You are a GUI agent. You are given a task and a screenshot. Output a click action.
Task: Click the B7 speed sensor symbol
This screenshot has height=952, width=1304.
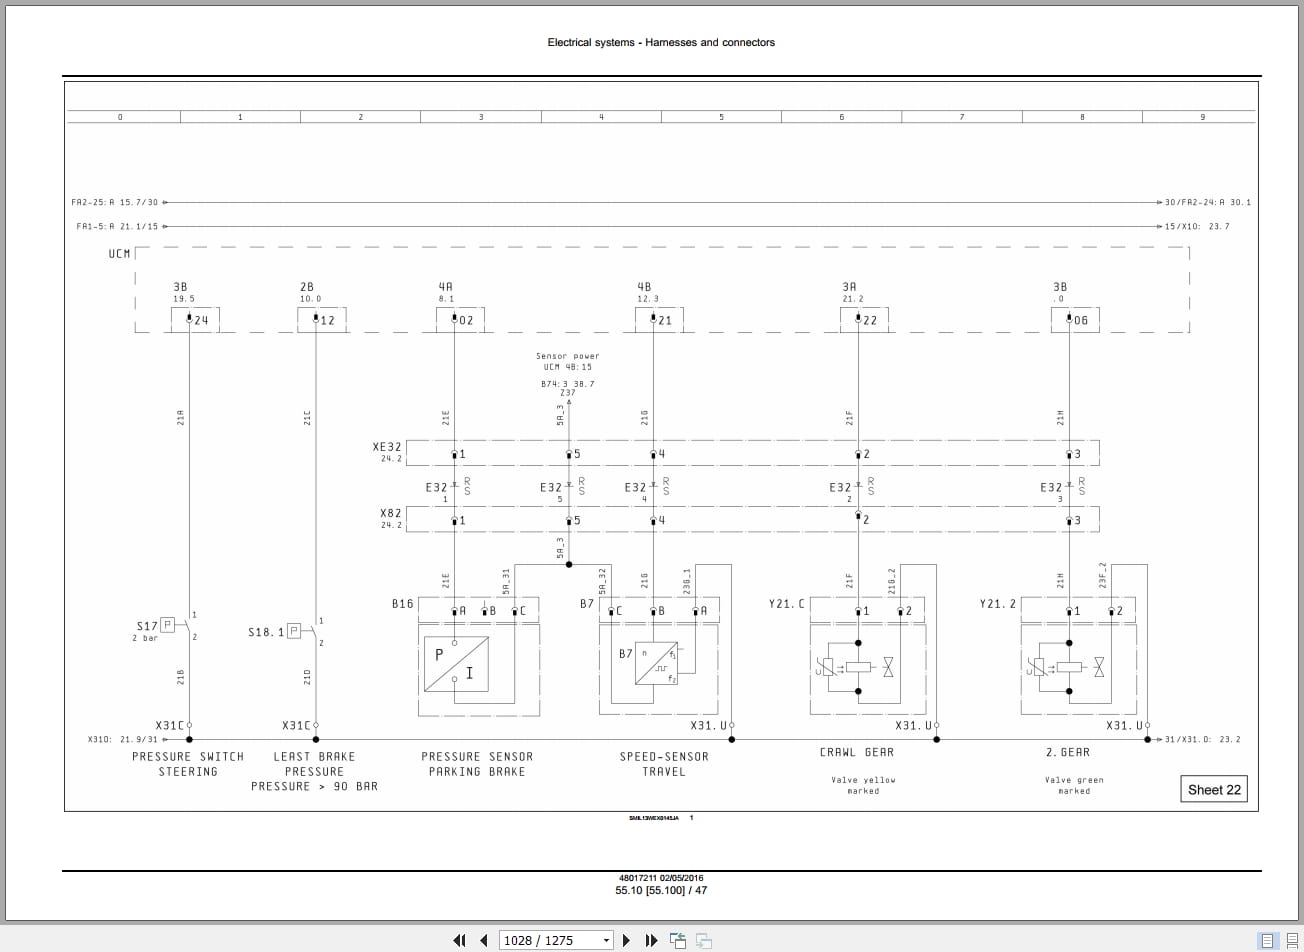click(x=656, y=664)
